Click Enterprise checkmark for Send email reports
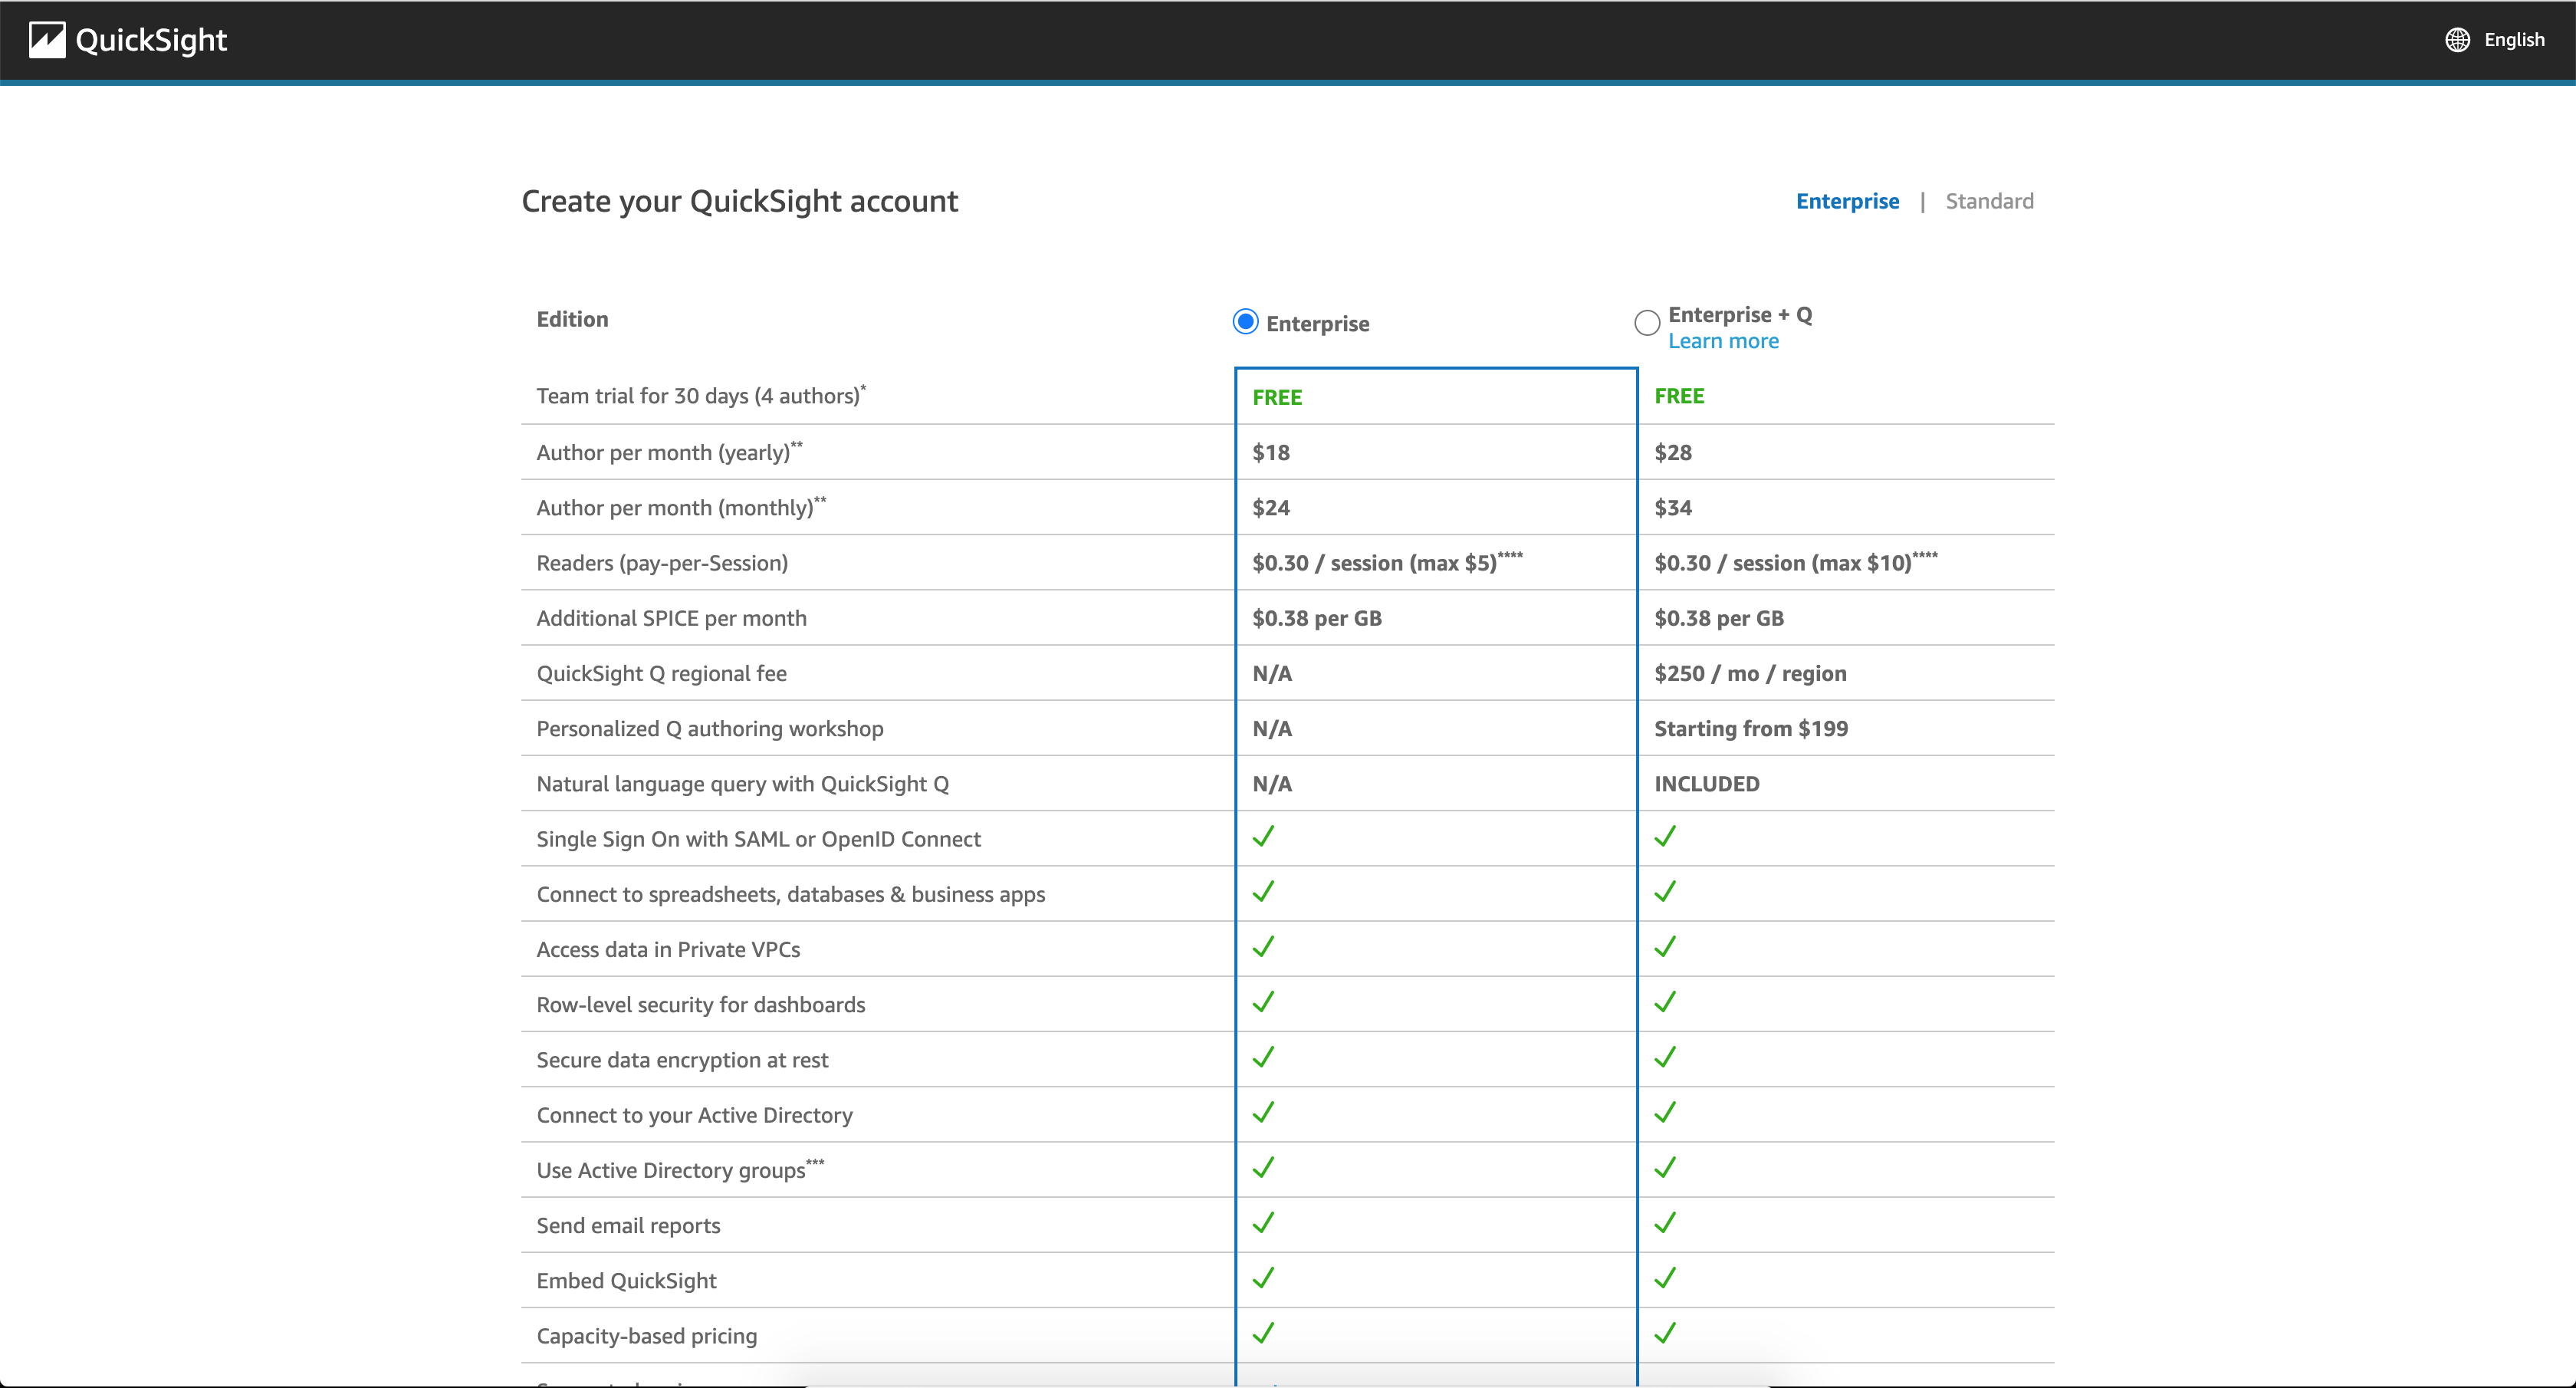This screenshot has width=2576, height=1388. point(1263,1222)
